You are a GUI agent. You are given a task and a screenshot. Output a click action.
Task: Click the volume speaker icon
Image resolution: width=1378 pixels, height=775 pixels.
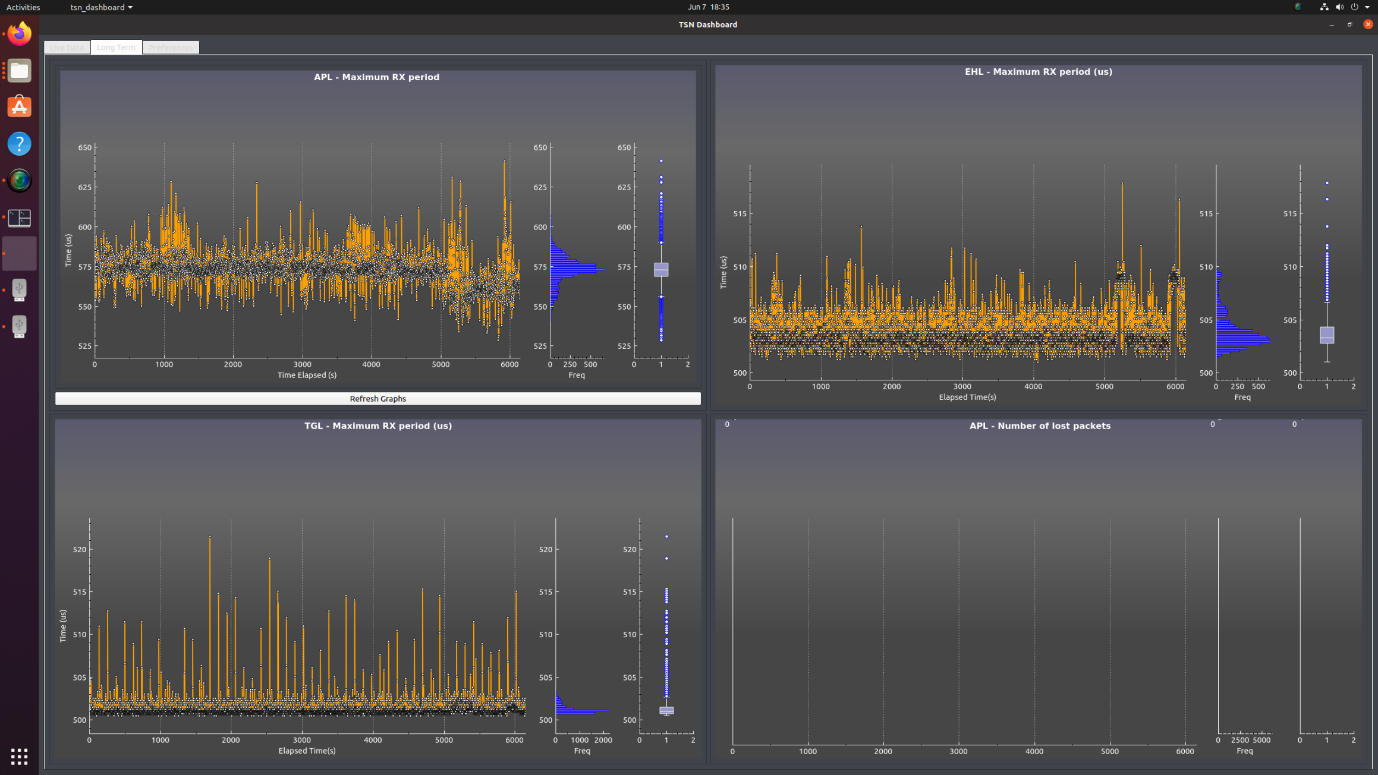pos(1339,7)
